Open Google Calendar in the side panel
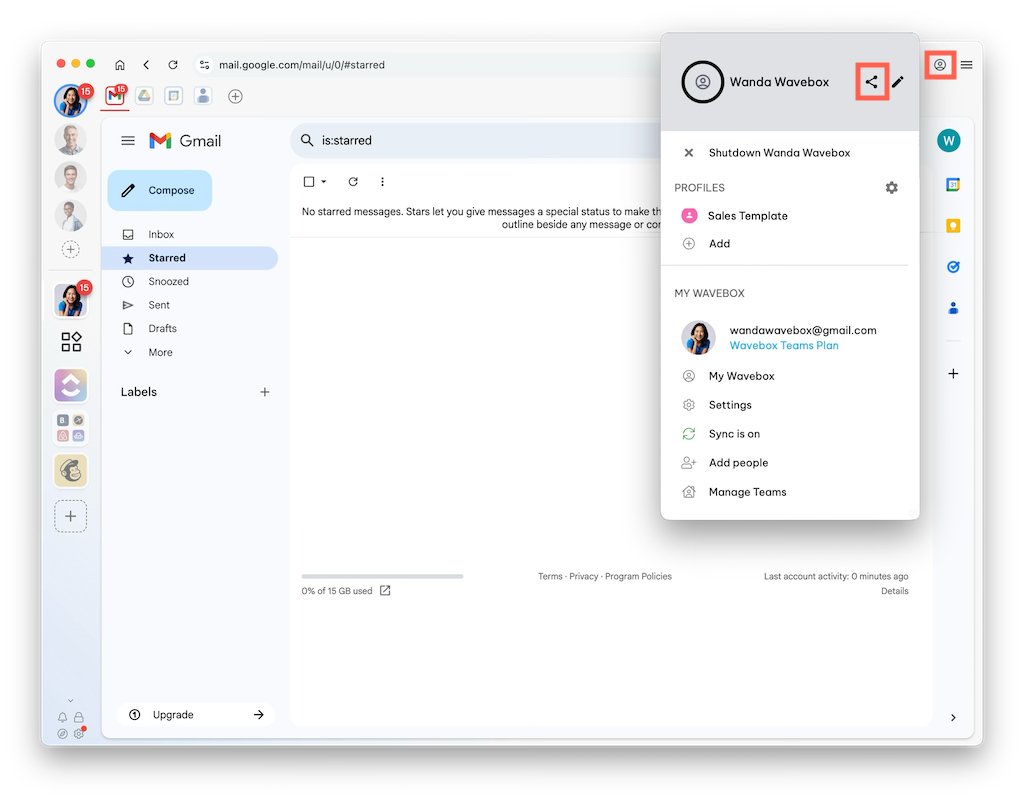The image size is (1024, 800). pos(953,185)
